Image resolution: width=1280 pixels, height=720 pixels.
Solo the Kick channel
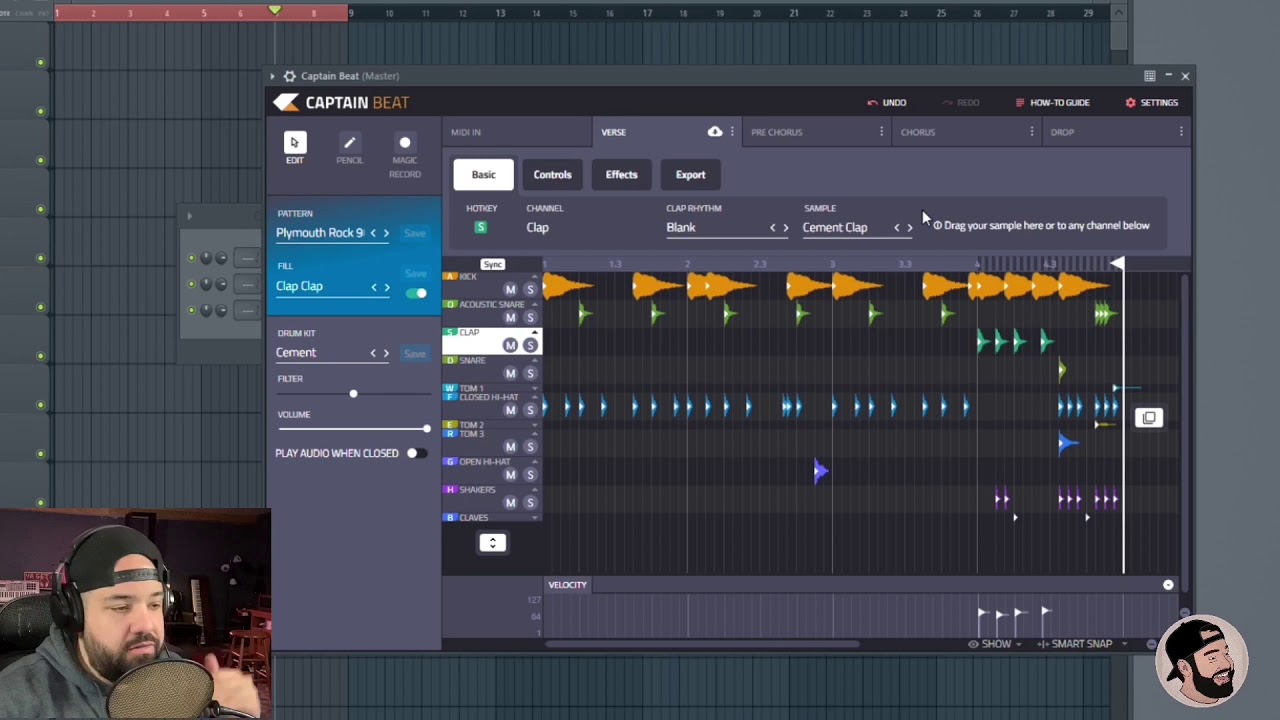(530, 289)
